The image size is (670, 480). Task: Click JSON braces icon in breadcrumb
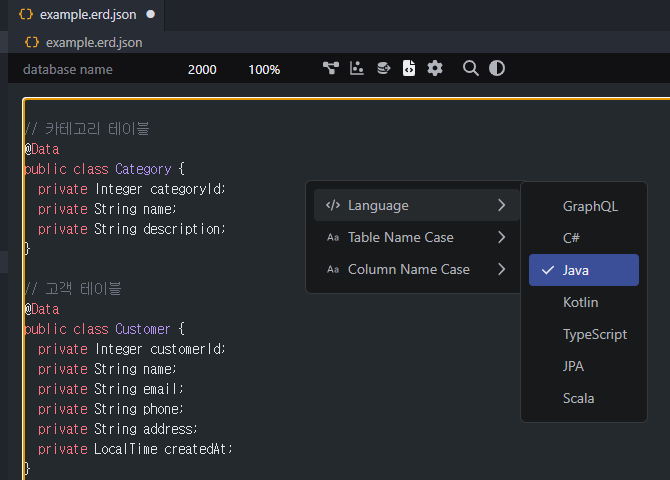(x=32, y=42)
